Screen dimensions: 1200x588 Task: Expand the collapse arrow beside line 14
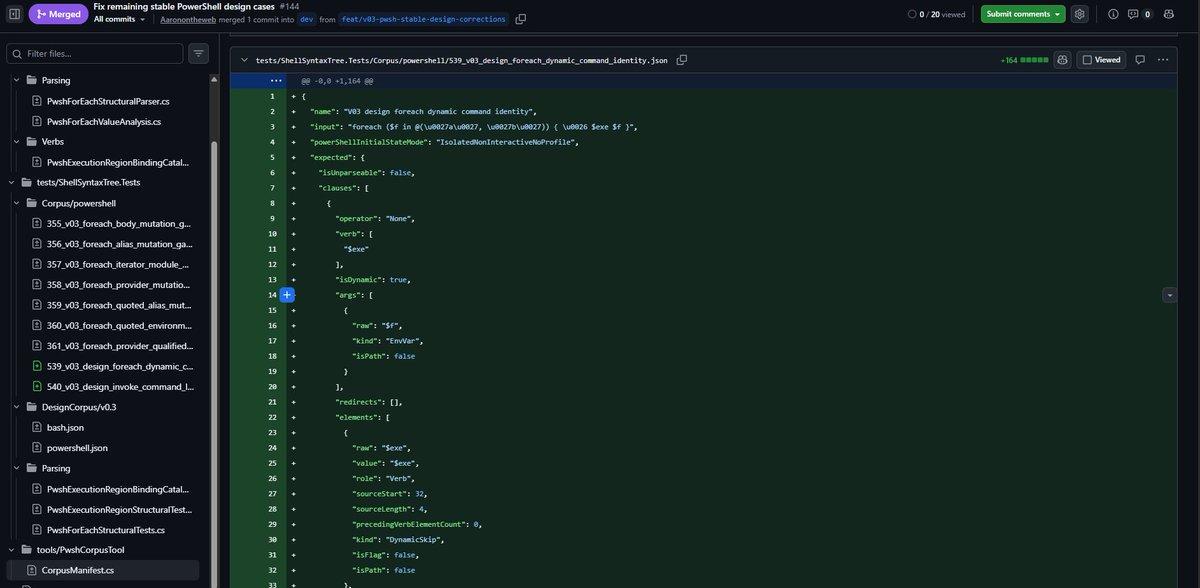1169,295
